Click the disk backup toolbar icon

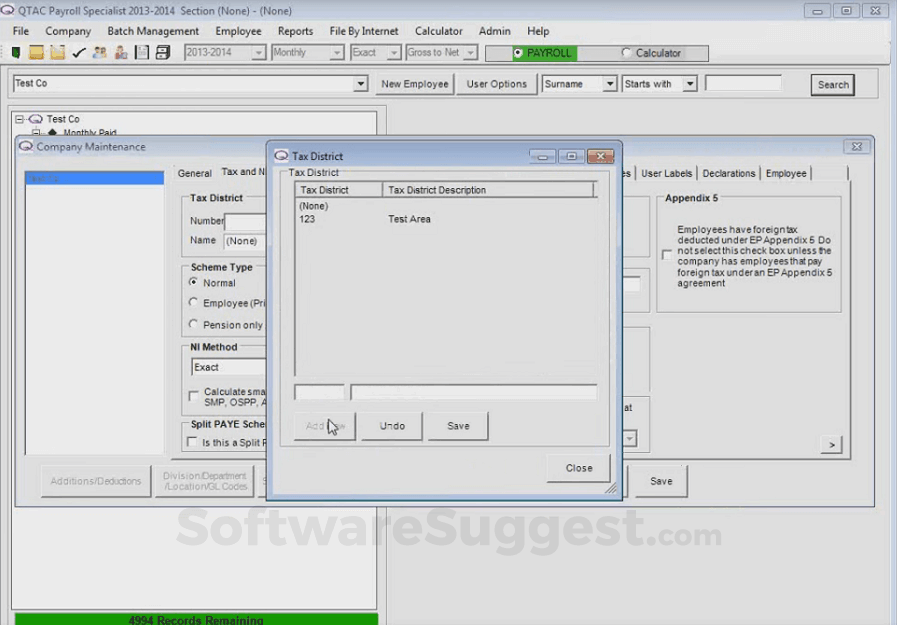(x=161, y=51)
